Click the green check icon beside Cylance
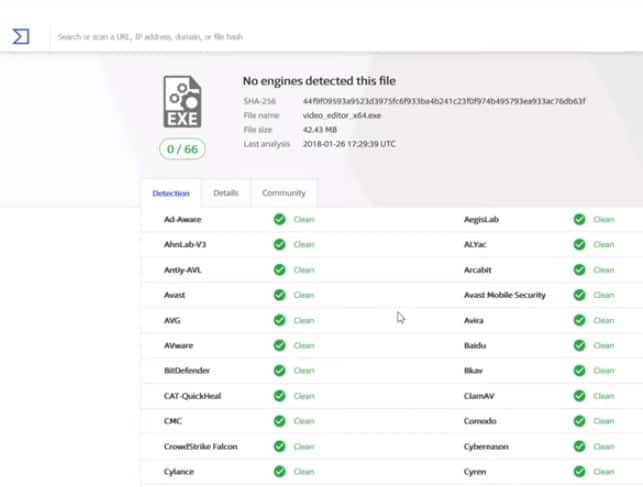 click(279, 471)
